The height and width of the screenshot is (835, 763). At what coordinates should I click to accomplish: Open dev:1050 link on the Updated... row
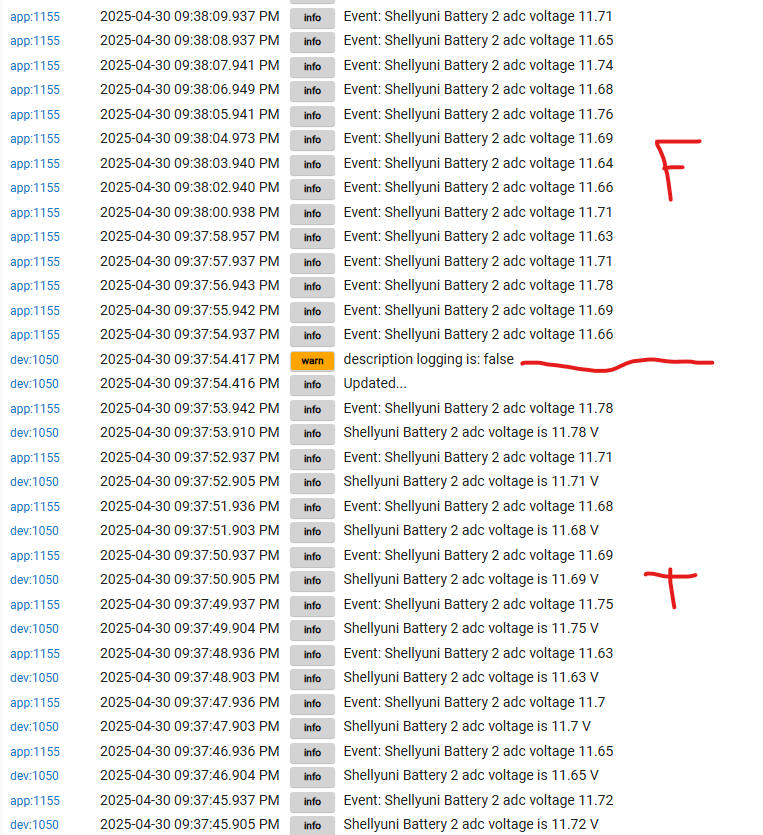point(35,384)
